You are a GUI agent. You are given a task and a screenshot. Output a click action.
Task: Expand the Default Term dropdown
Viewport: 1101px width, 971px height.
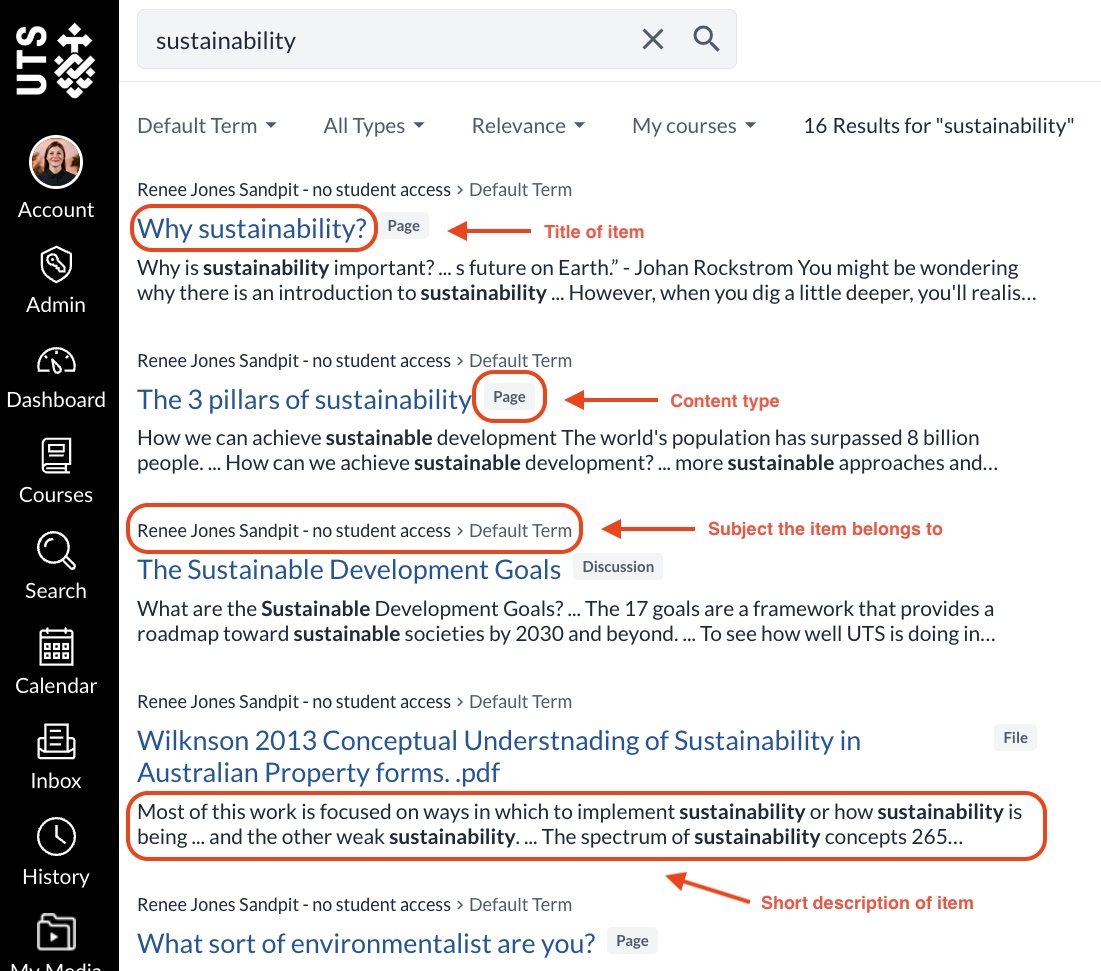click(x=206, y=126)
